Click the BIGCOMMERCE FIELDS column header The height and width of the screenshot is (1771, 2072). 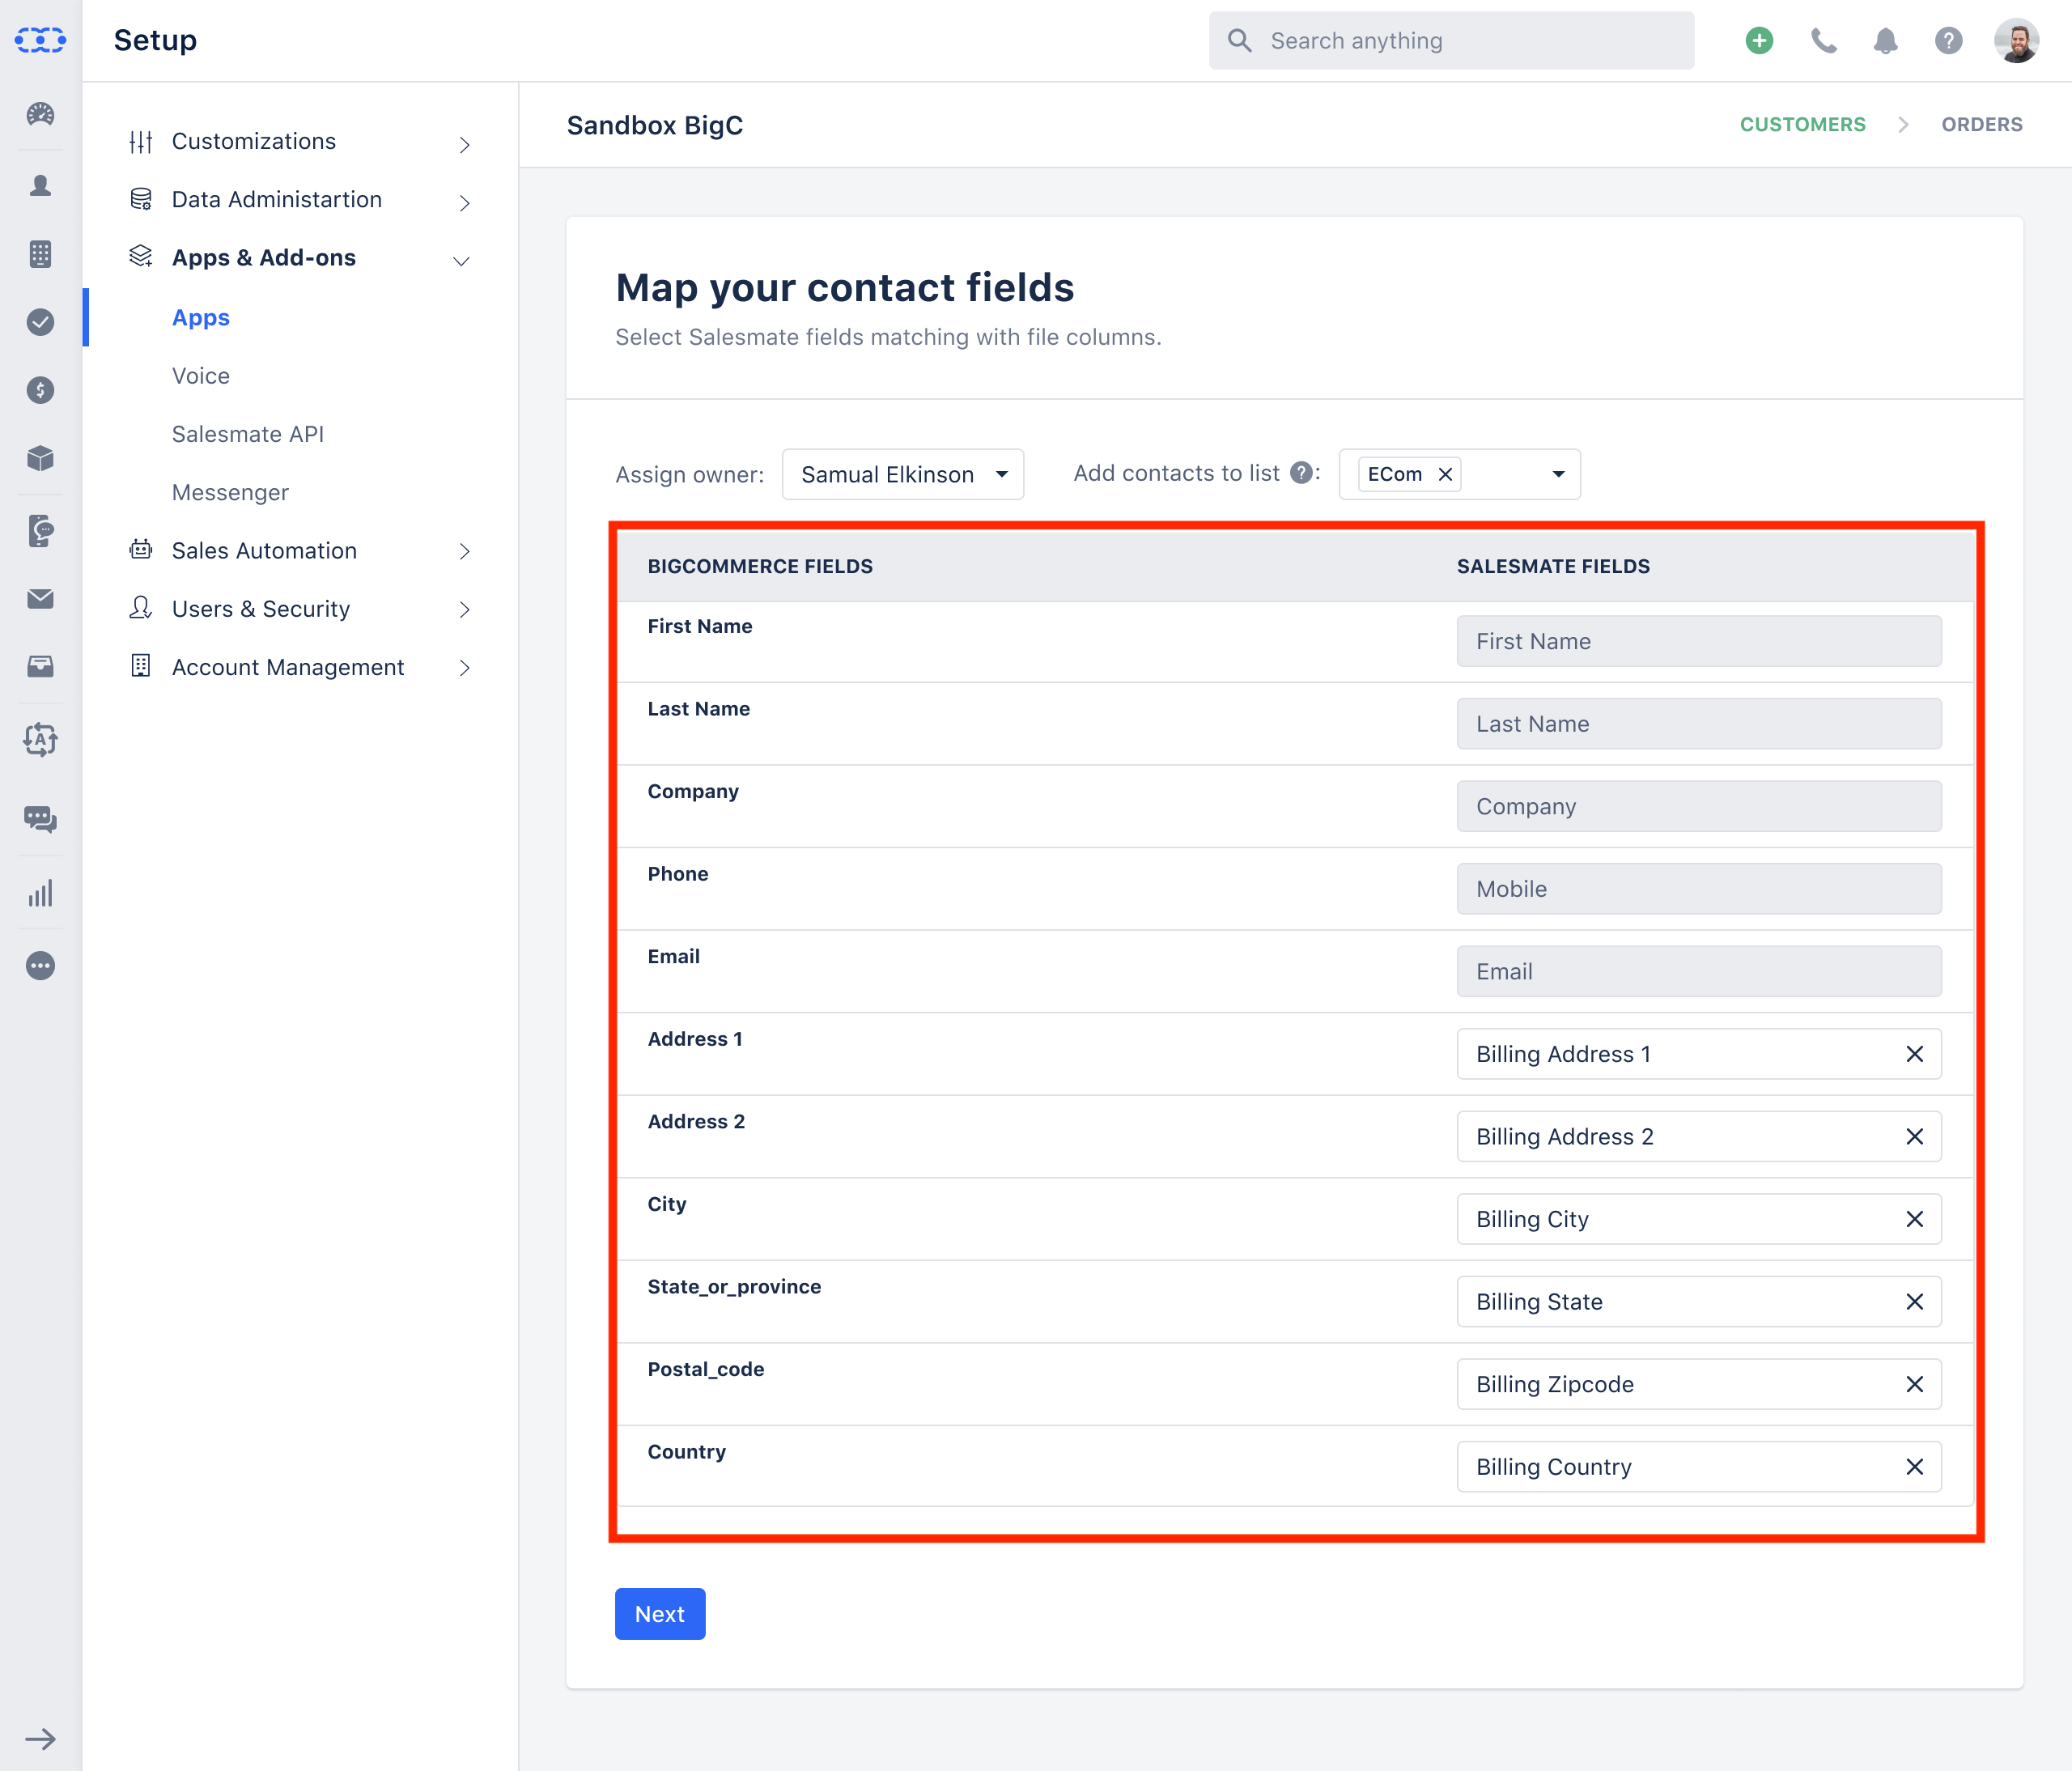pyautogui.click(x=760, y=567)
